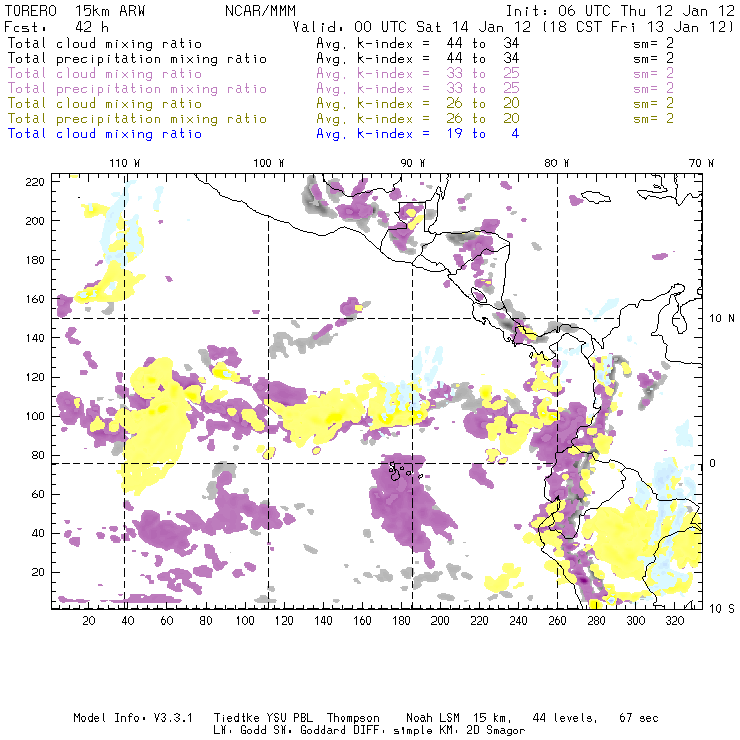740x740 pixels.
Task: Select the y-axis grid label "20"
Action: (x=39, y=572)
